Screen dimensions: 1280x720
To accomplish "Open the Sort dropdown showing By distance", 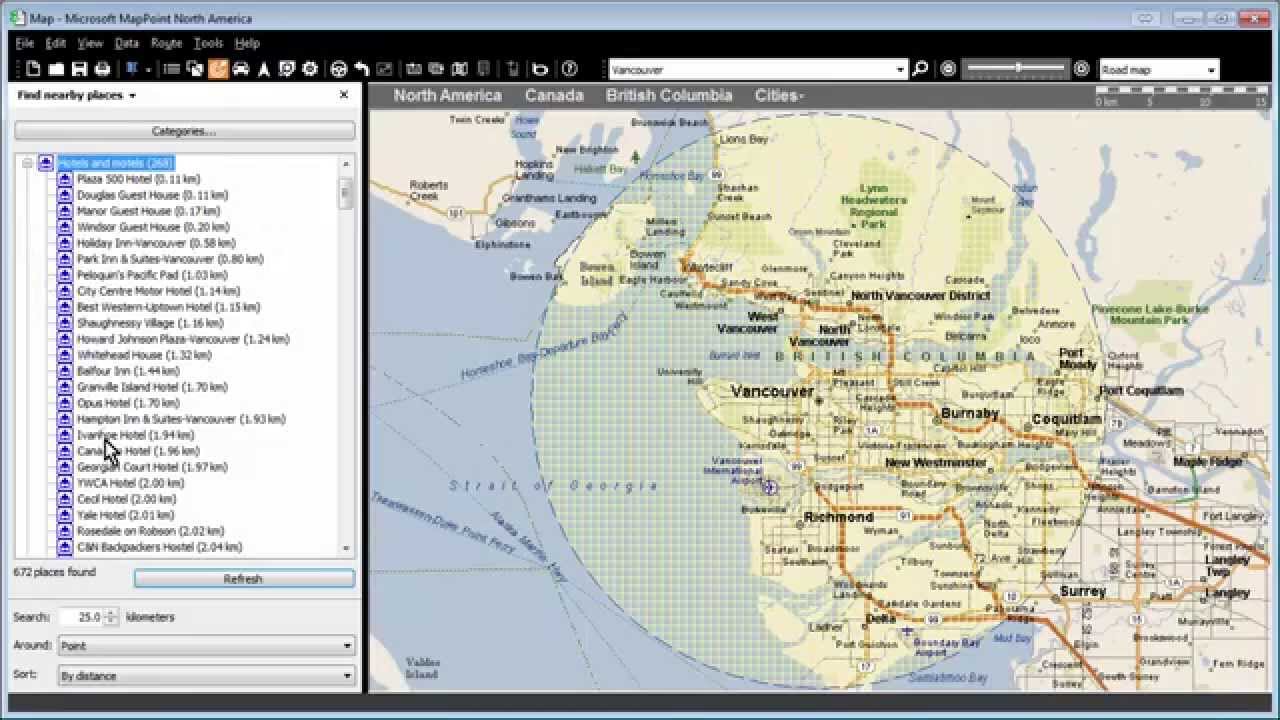I will pyautogui.click(x=207, y=676).
